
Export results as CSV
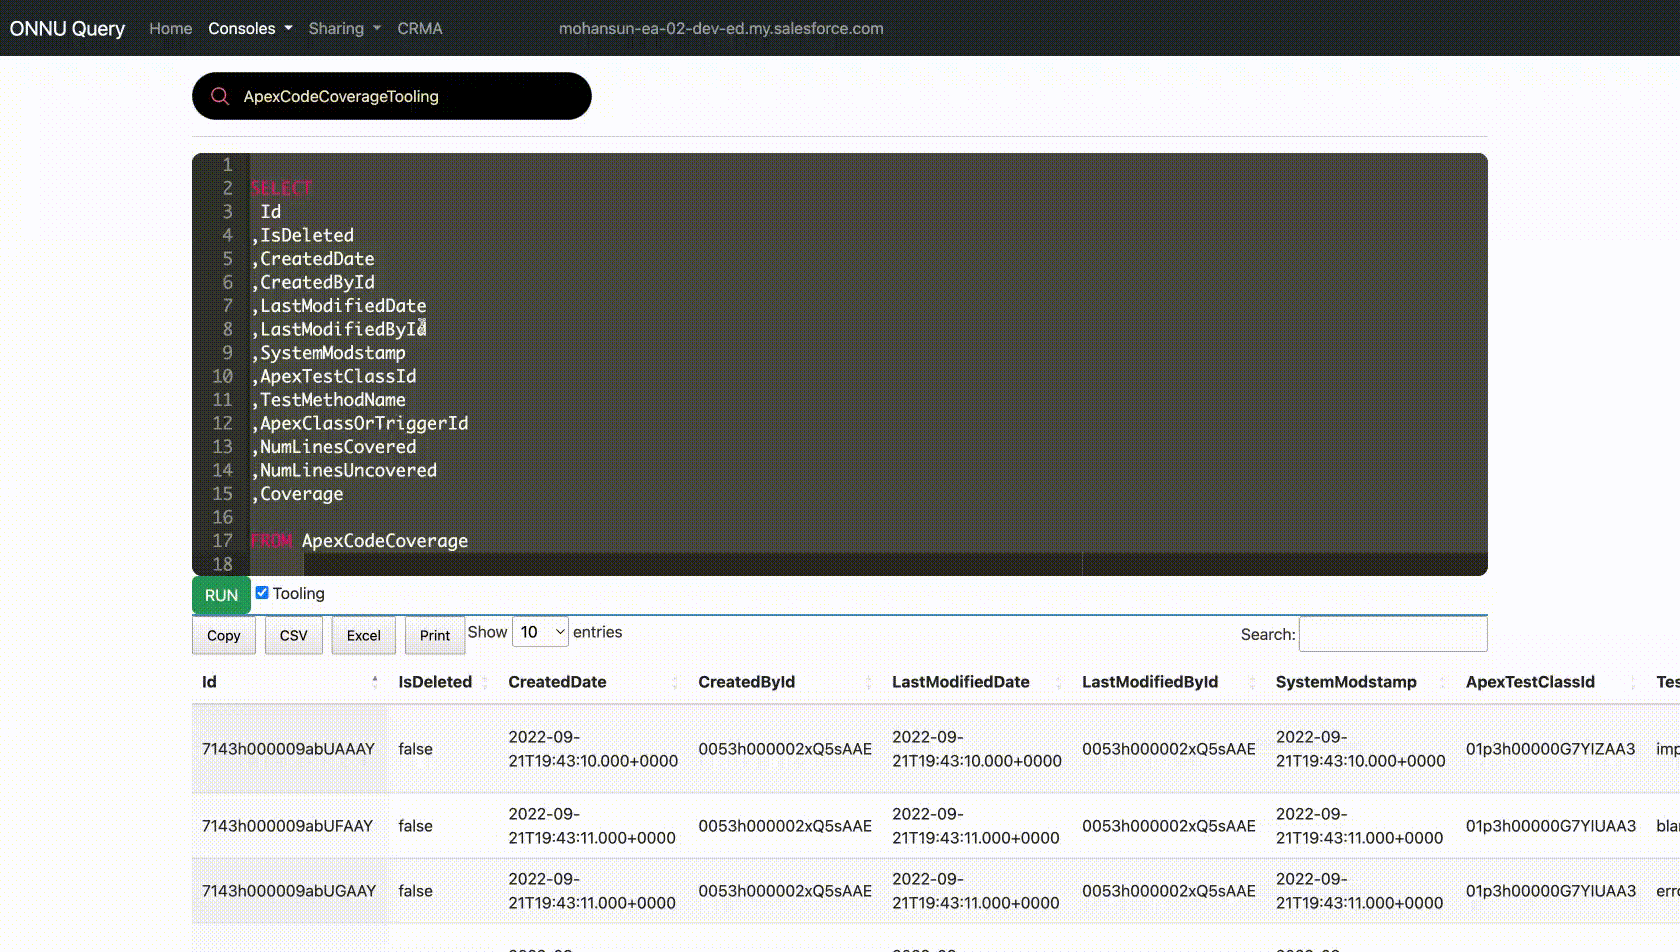[x=293, y=635]
